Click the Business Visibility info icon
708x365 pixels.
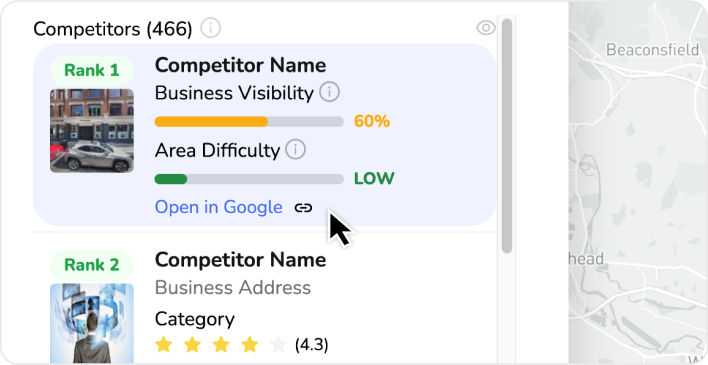pos(330,92)
